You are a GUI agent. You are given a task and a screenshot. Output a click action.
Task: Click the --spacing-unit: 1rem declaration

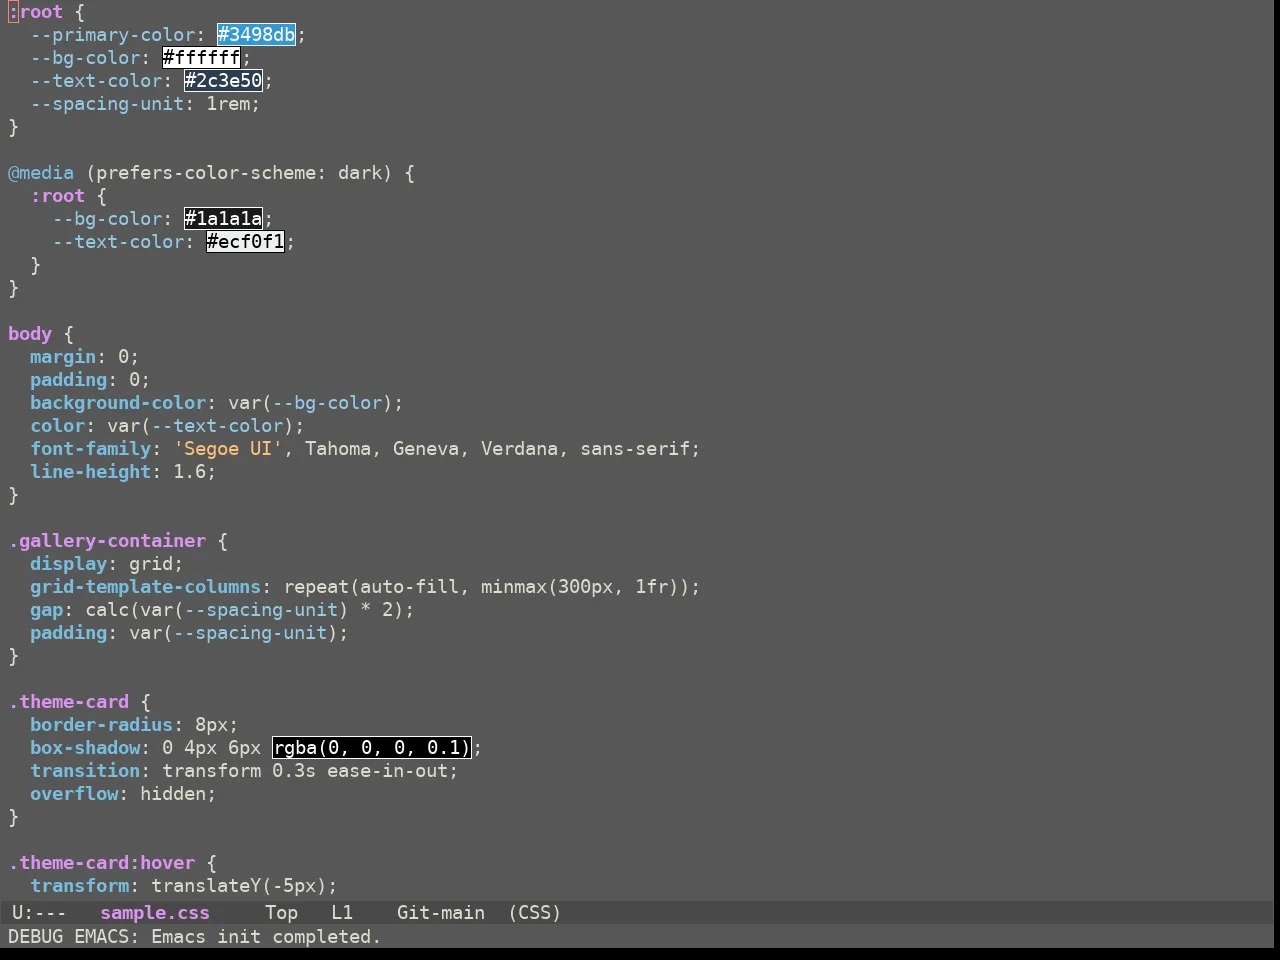[145, 104]
